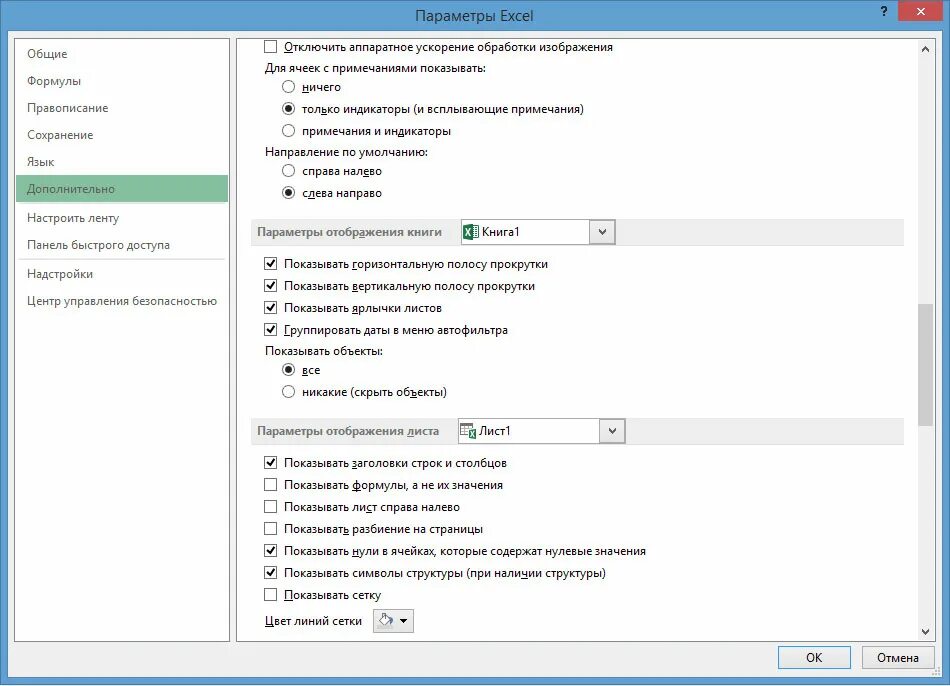The image size is (950, 686).
Task: Click Для ячеек с примечаниями показывать label
Action: tap(375, 68)
